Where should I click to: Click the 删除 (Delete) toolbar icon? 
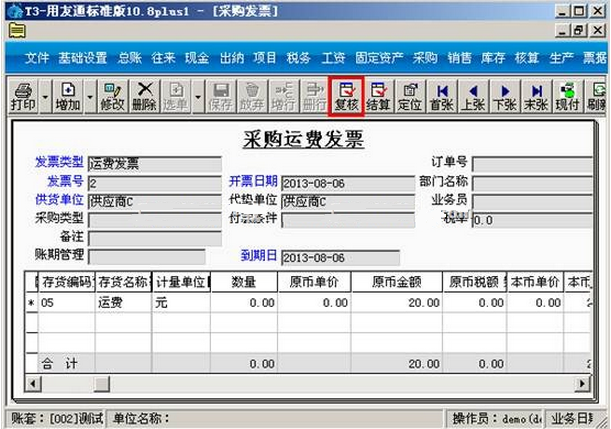coord(144,96)
